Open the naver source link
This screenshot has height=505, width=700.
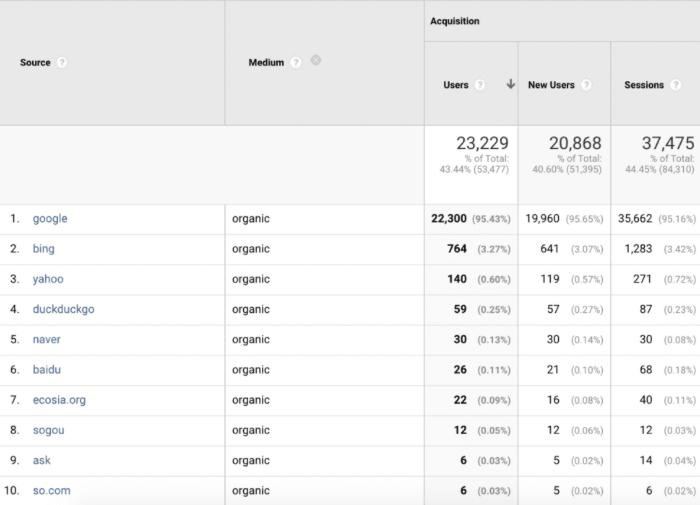point(46,339)
